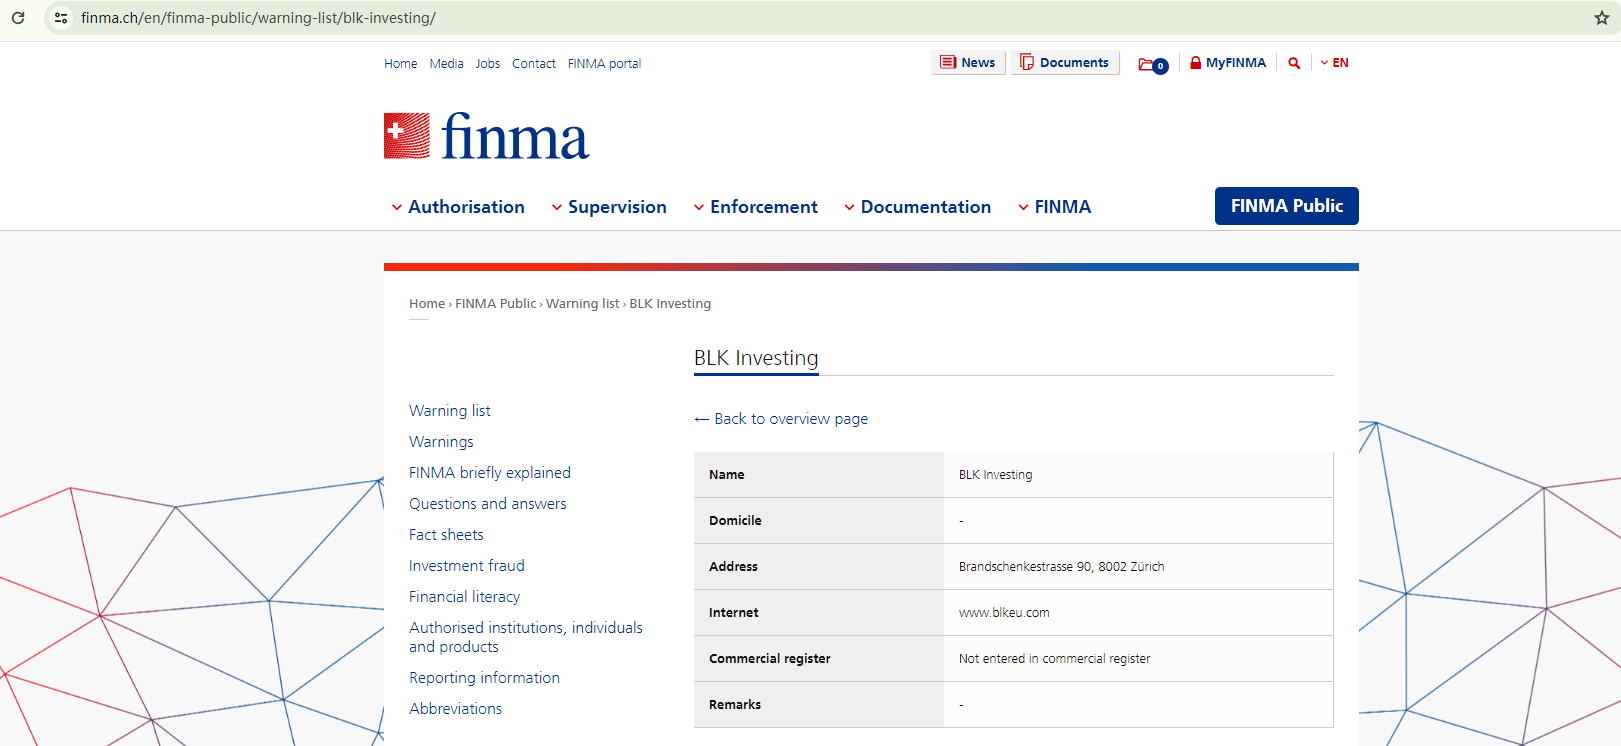Open the News button
This screenshot has width=1621, height=746.
click(x=967, y=63)
